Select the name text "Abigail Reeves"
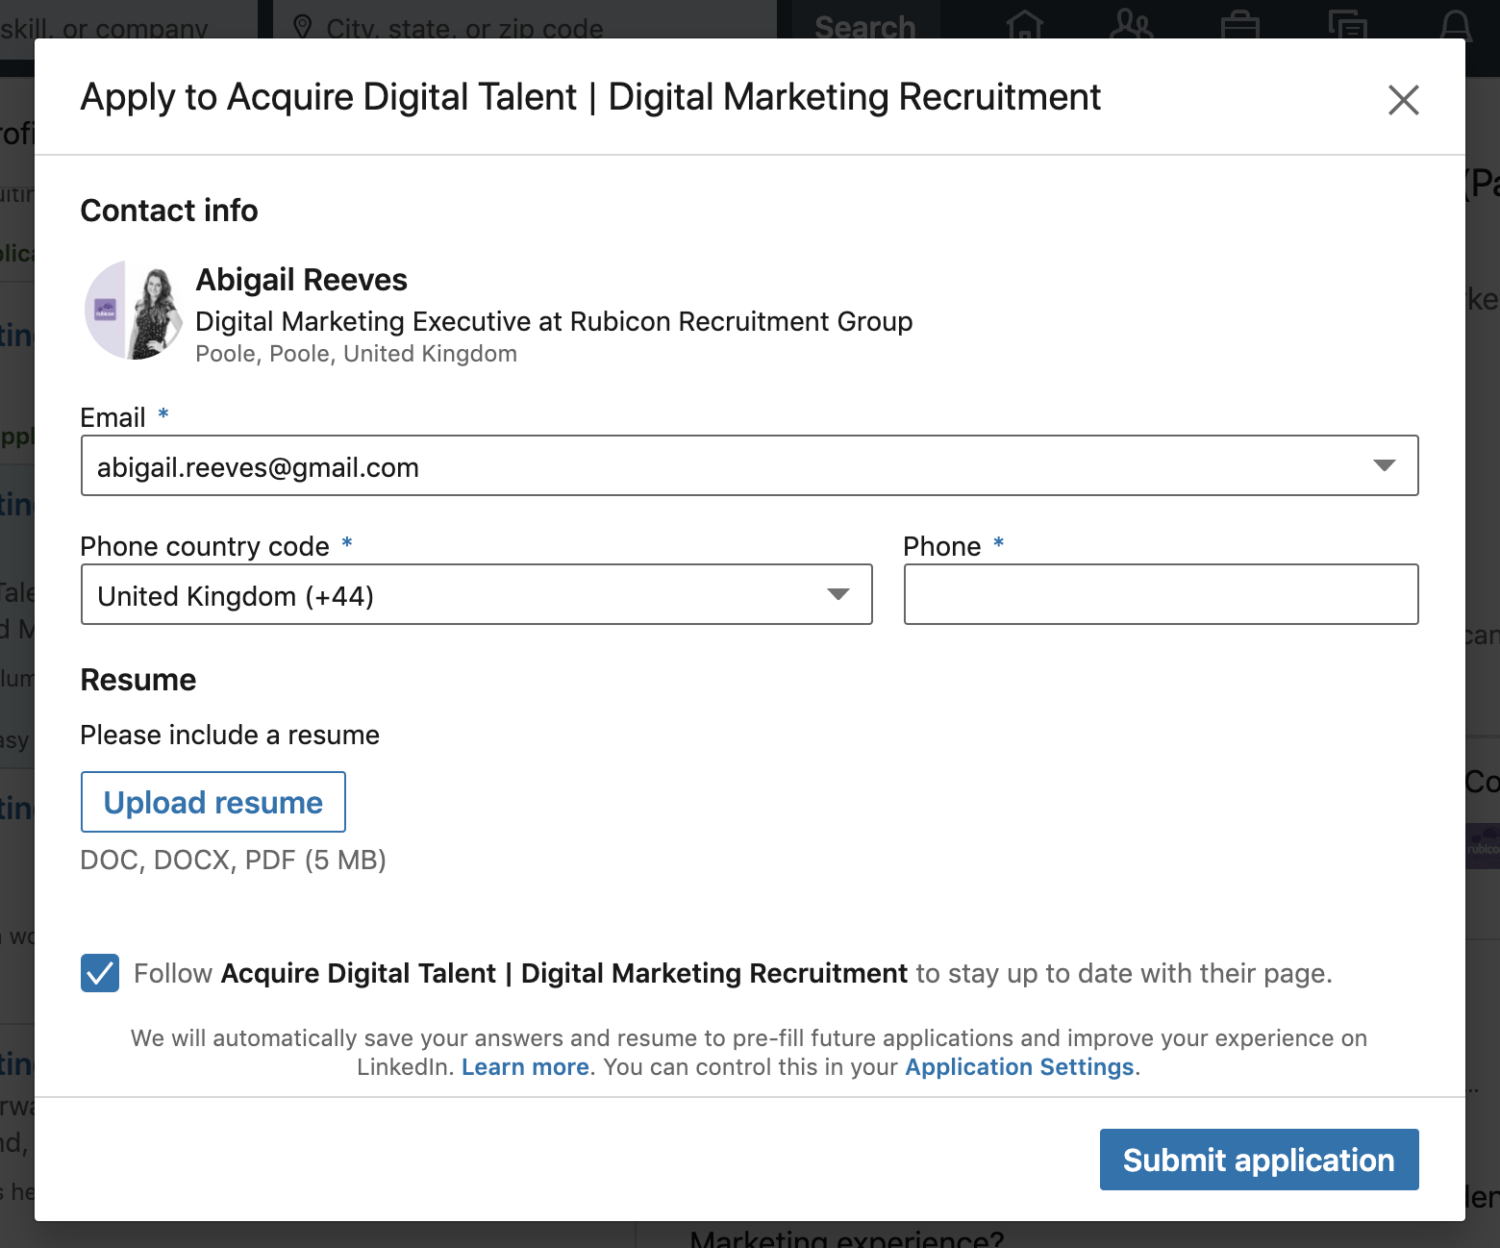This screenshot has width=1500, height=1248. (x=301, y=280)
